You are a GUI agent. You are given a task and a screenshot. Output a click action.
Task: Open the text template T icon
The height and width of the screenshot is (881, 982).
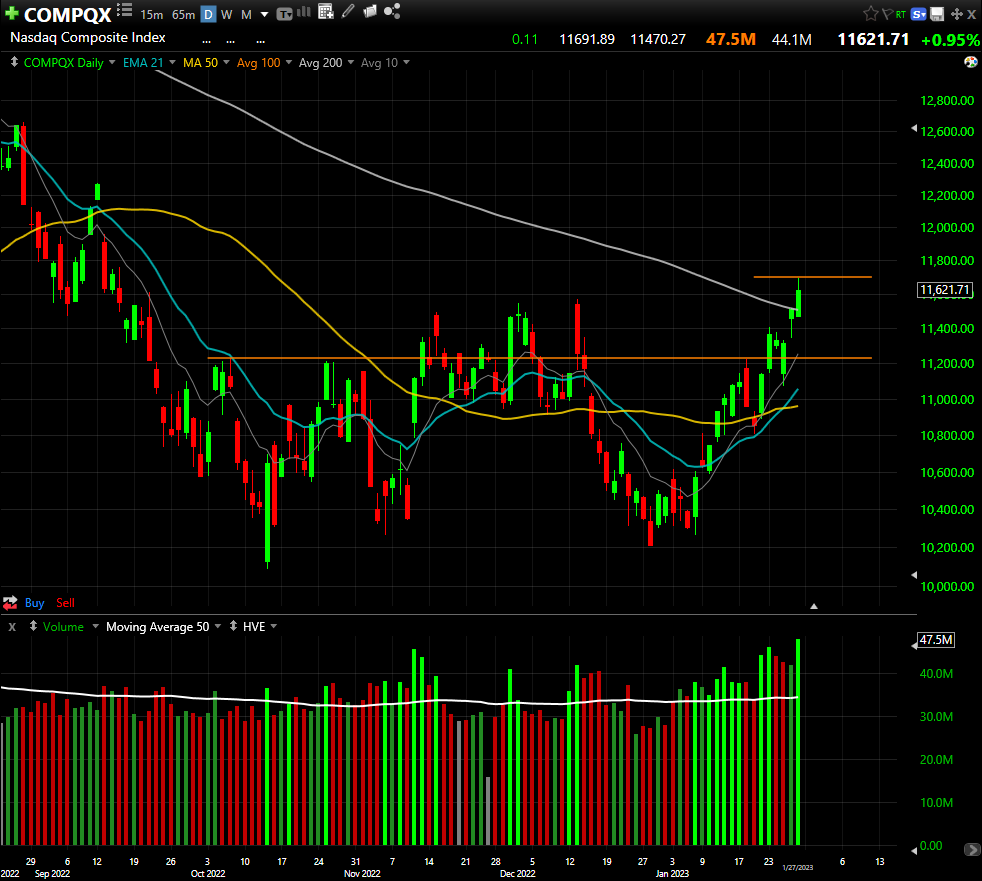pyautogui.click(x=284, y=14)
